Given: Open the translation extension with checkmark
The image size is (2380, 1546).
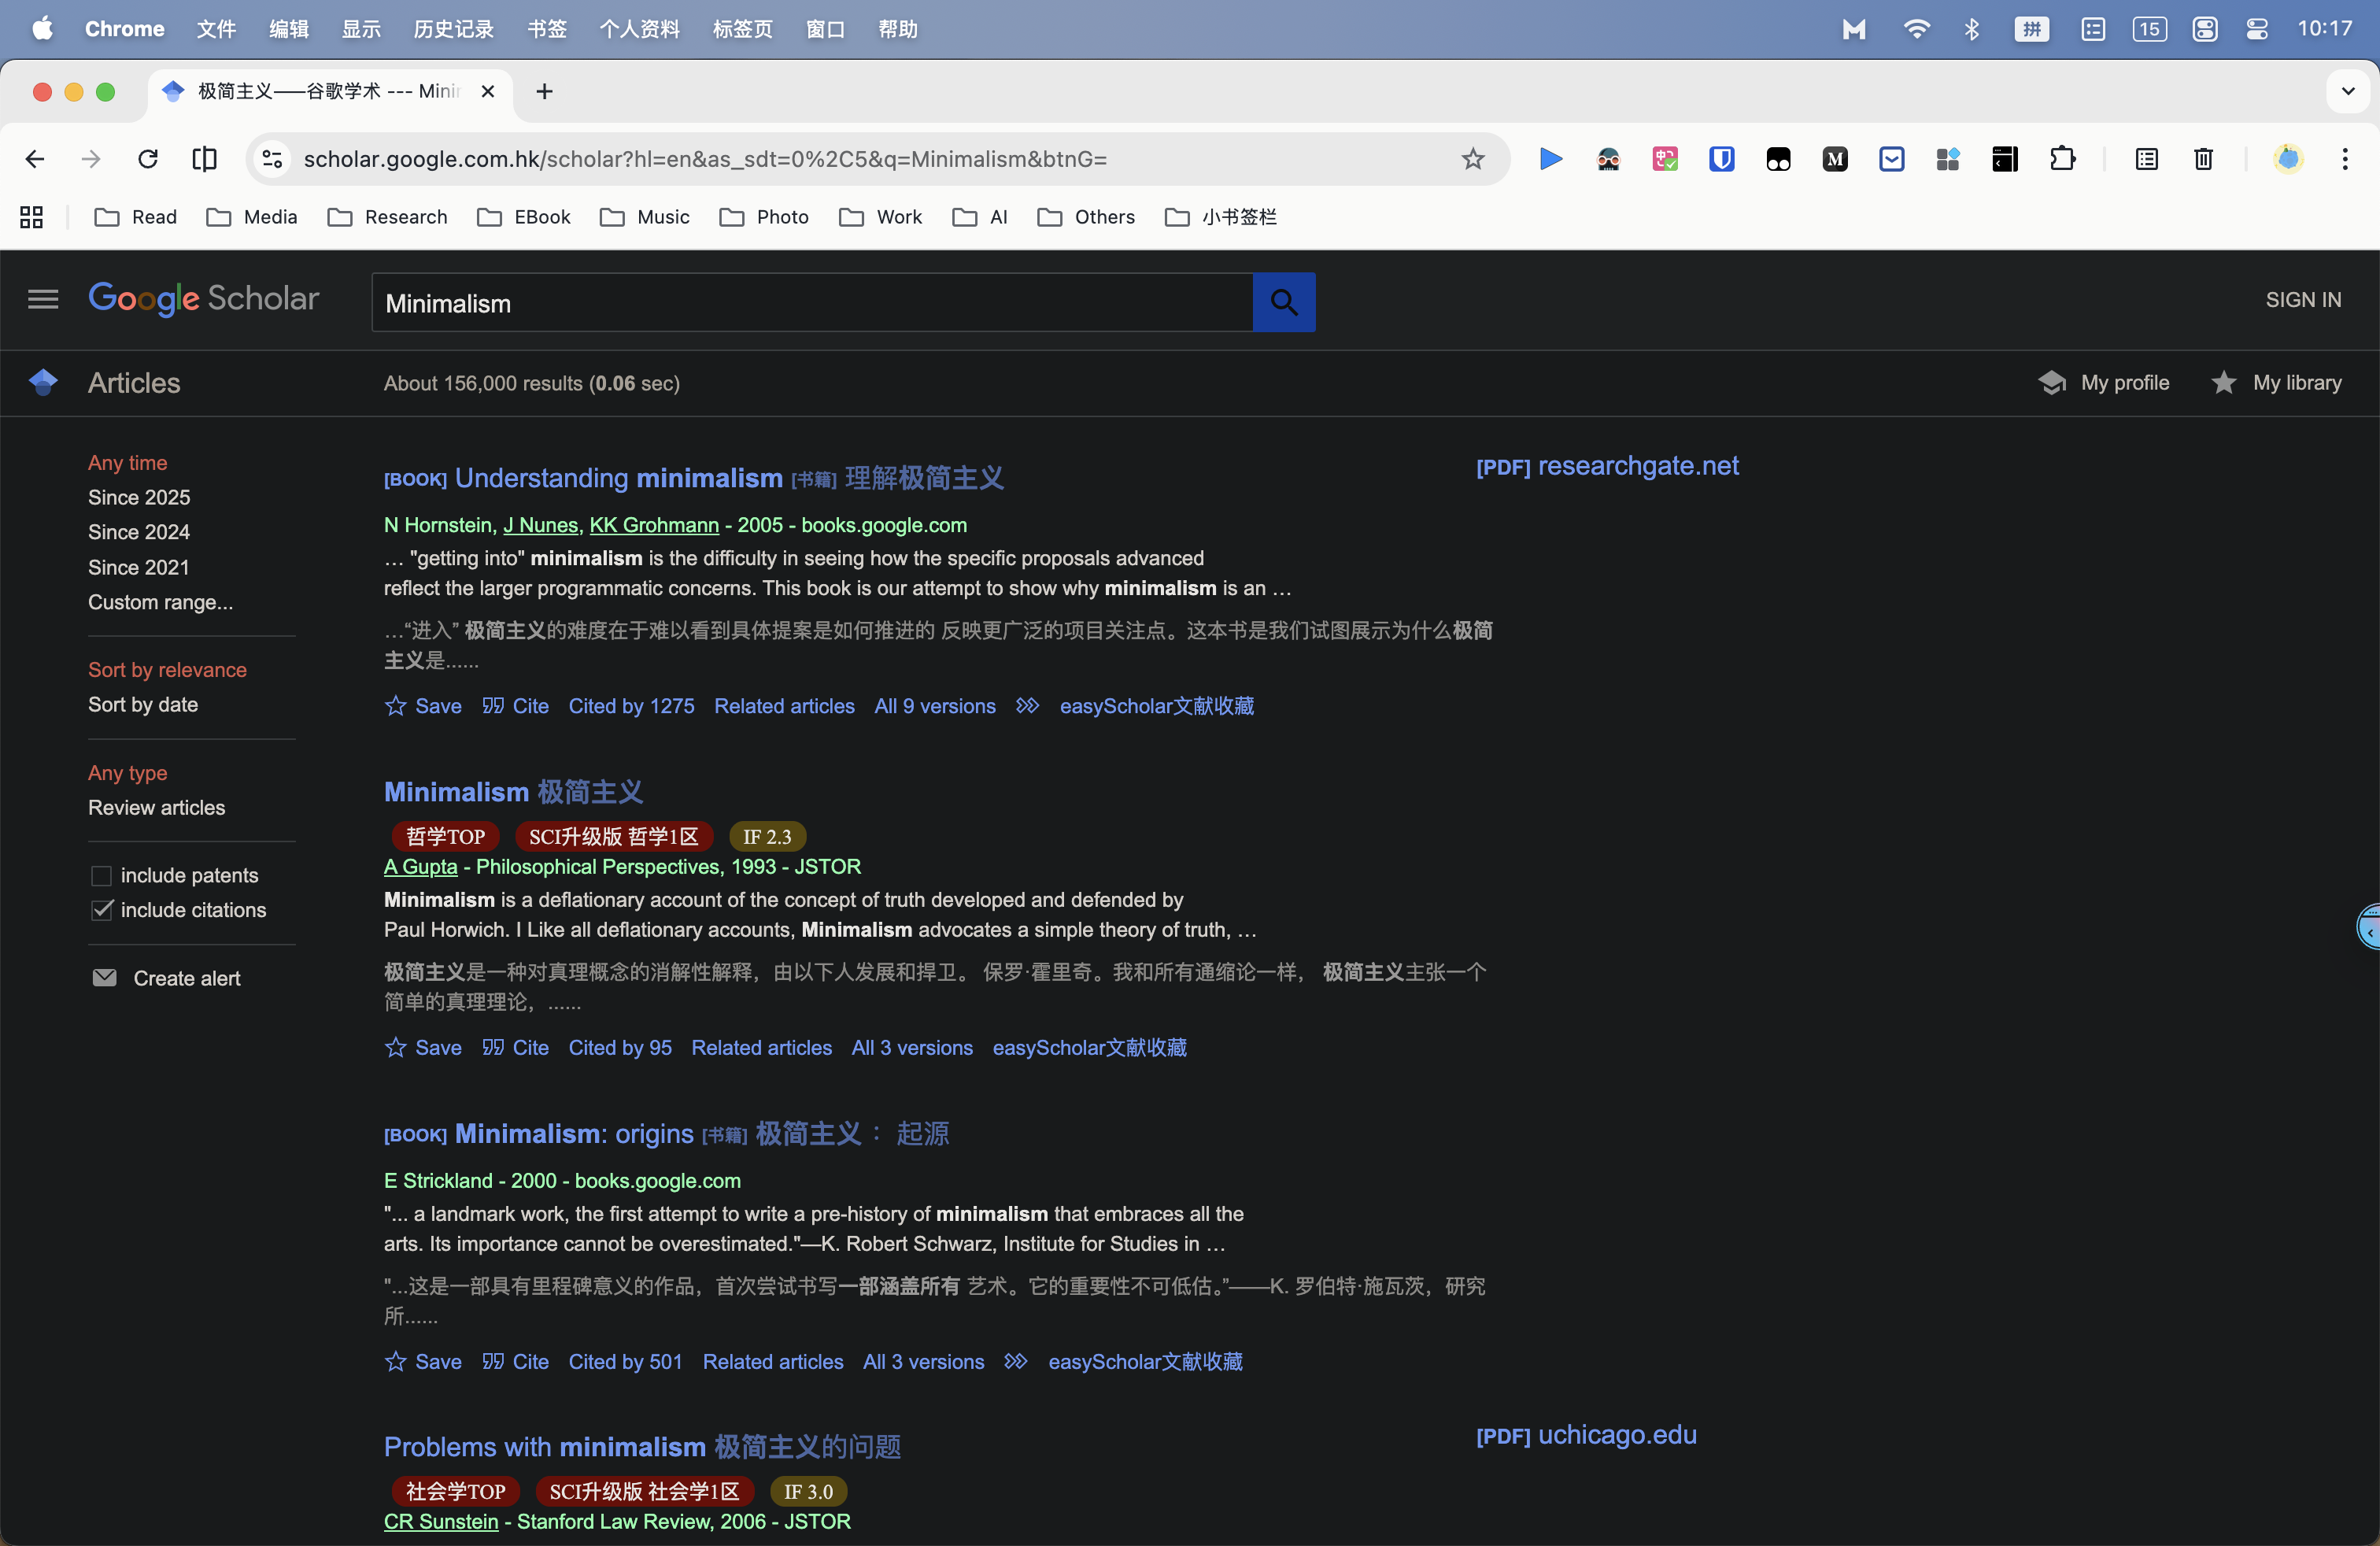Looking at the screenshot, I should pyautogui.click(x=1665, y=159).
